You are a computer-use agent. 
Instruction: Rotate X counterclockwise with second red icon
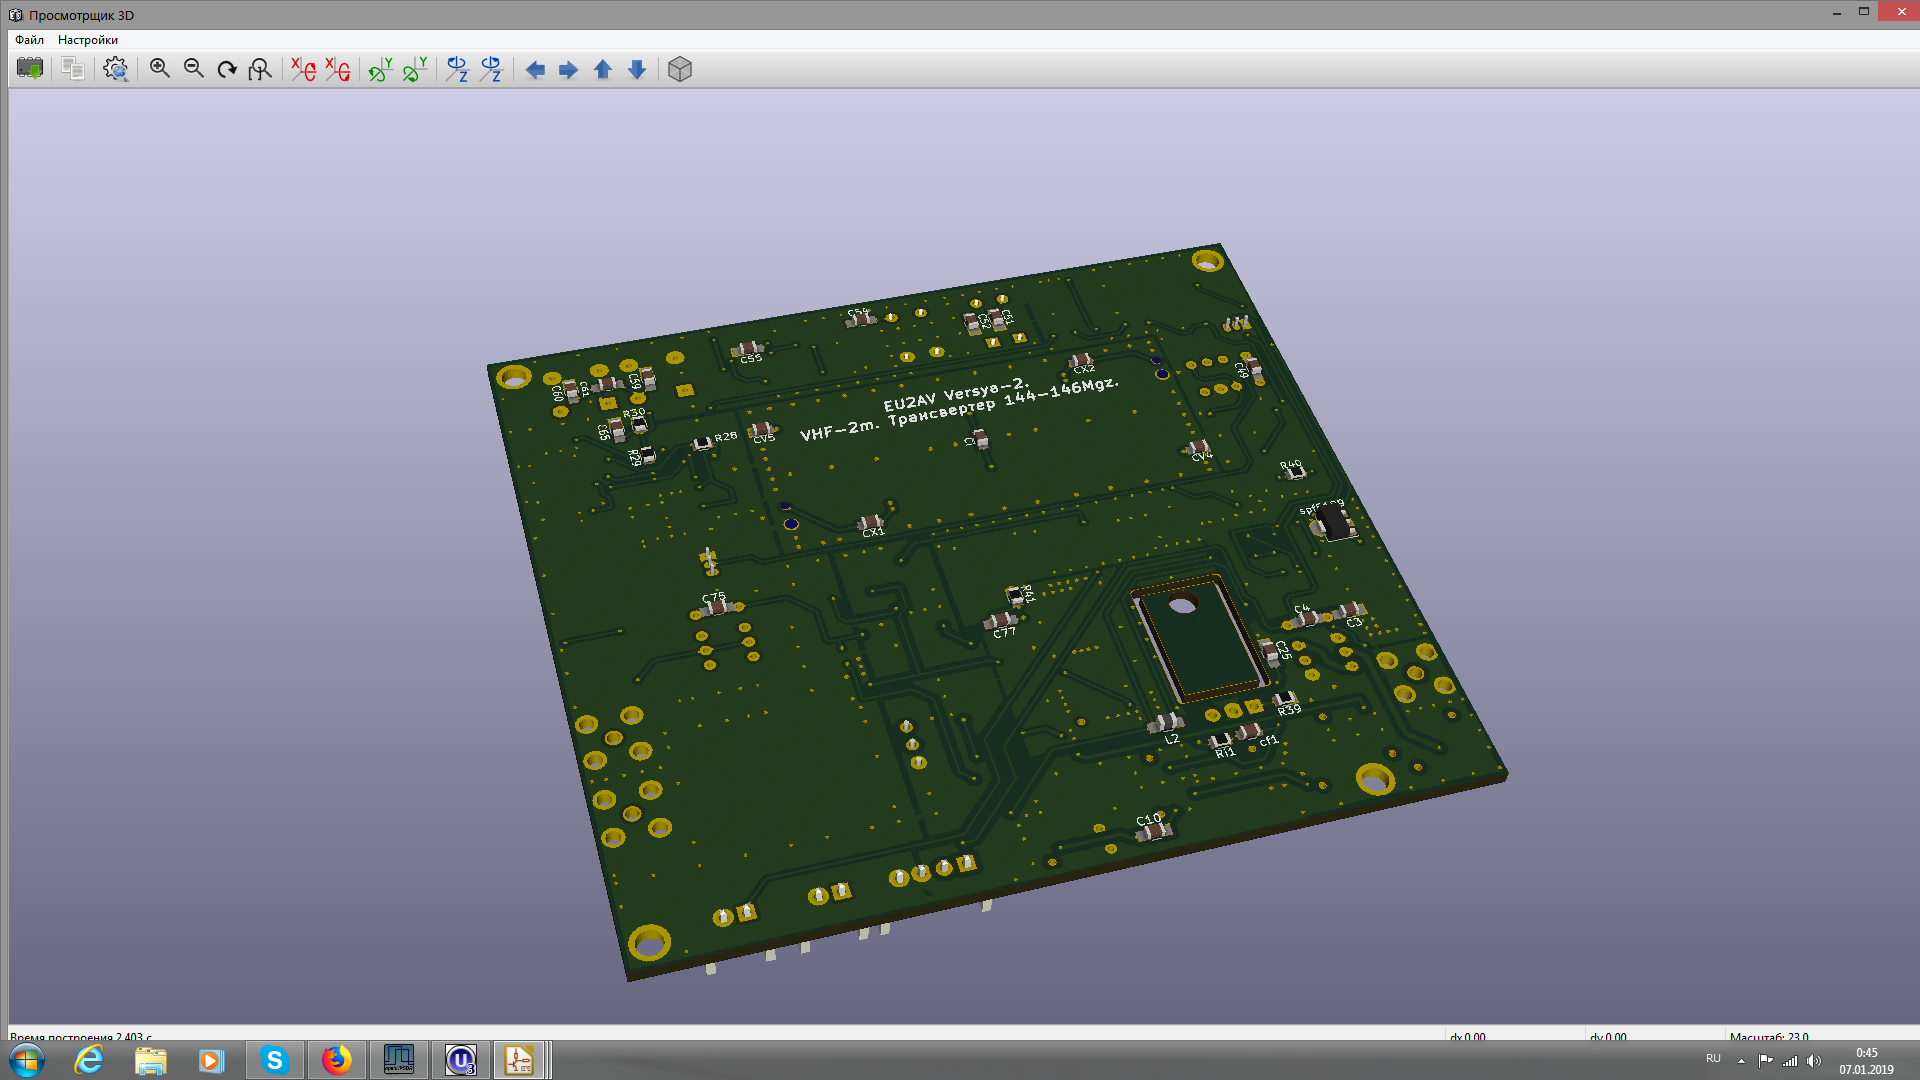338,69
